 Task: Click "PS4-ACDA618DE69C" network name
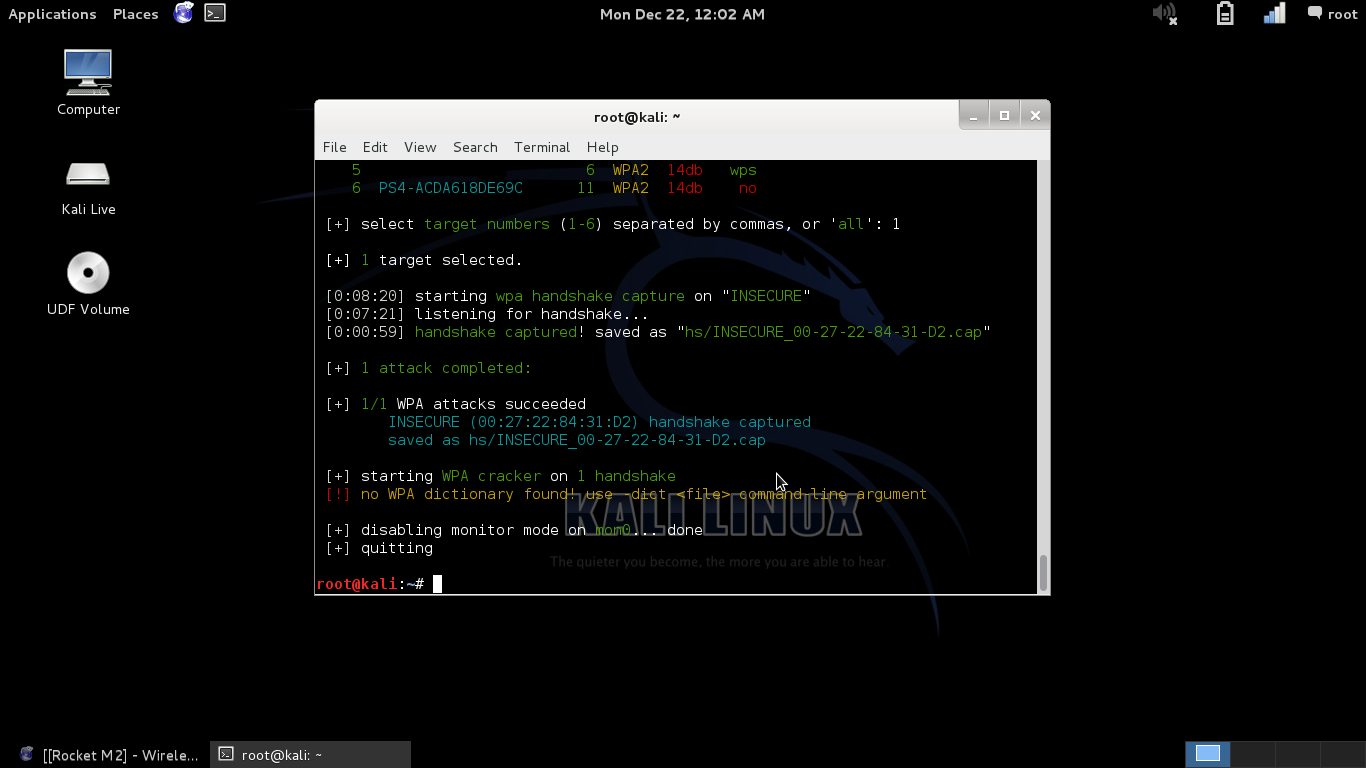(x=451, y=188)
